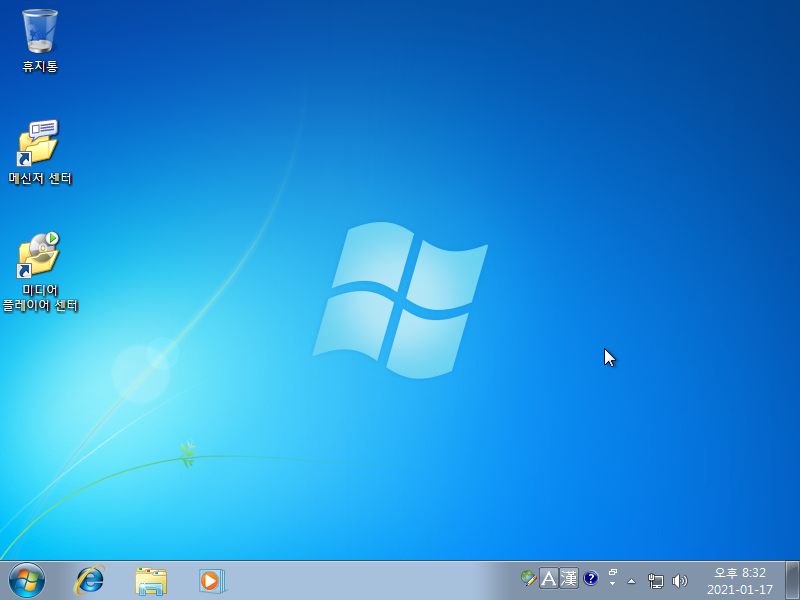Open the language bar help icon
The width and height of the screenshot is (800, 600).
(x=591, y=579)
